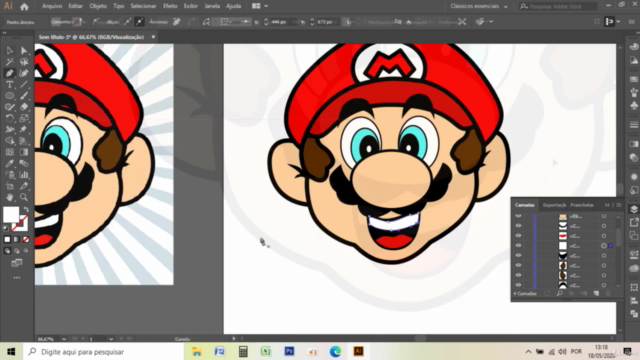This screenshot has width=640, height=360.
Task: Select the Hand tool
Action: click(x=9, y=197)
